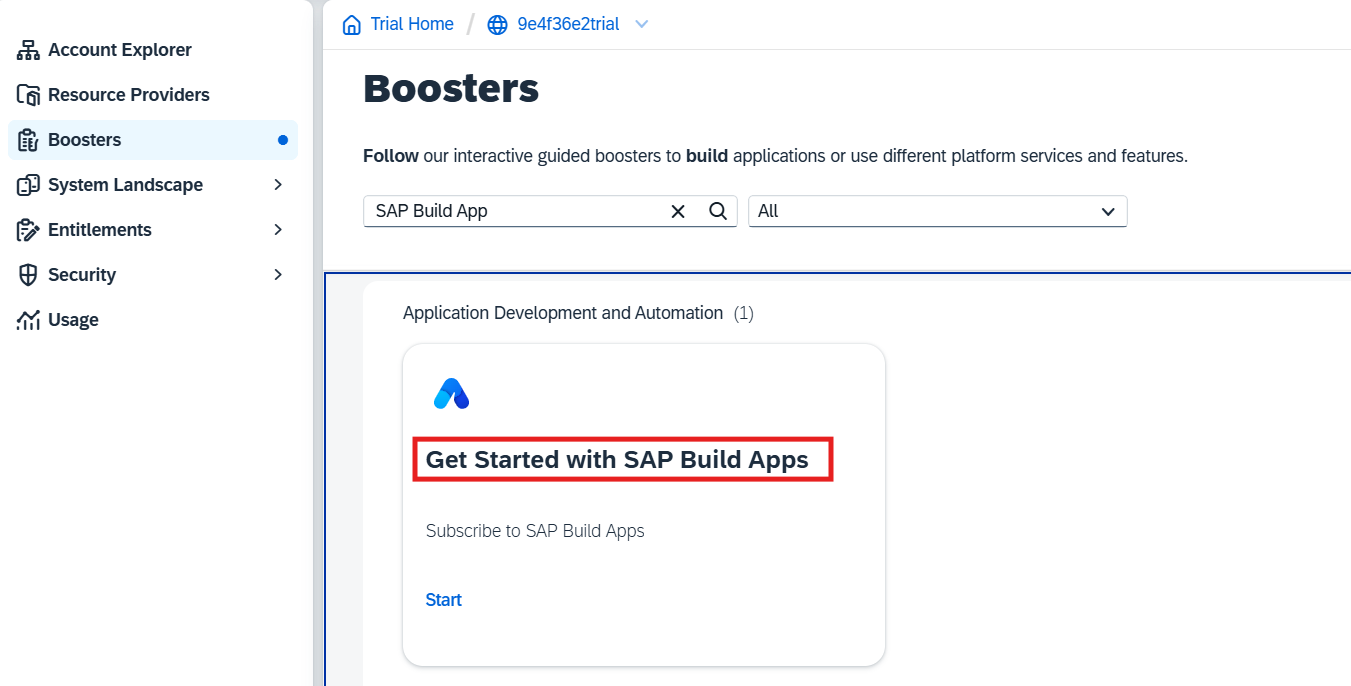Click the System Landscape icon

28,185
